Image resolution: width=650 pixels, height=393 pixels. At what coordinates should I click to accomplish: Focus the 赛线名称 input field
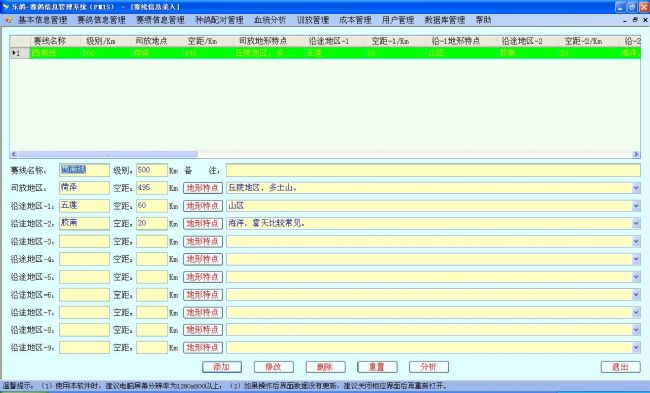tap(84, 170)
